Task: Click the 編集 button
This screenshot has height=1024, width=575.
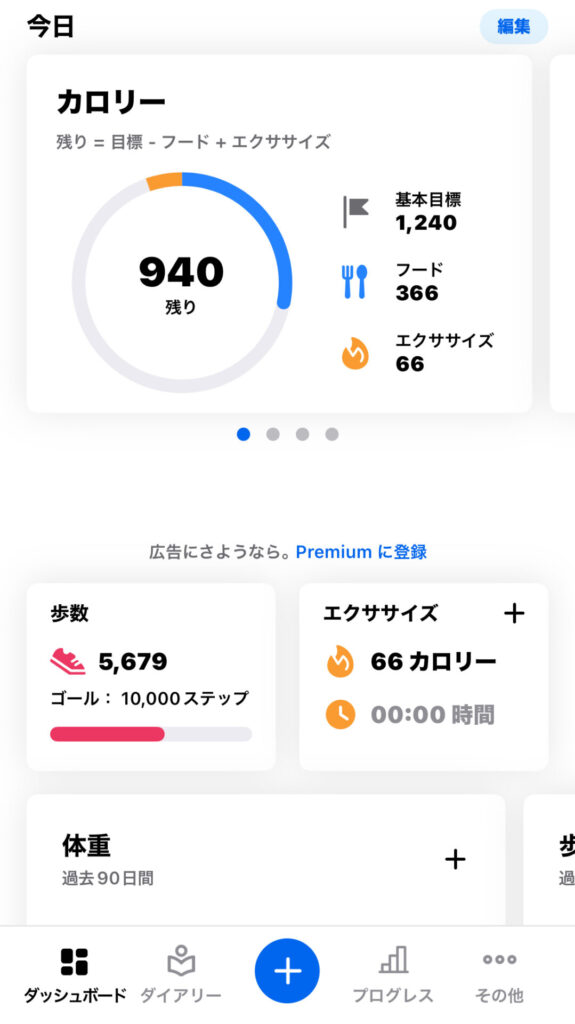Action: click(514, 27)
